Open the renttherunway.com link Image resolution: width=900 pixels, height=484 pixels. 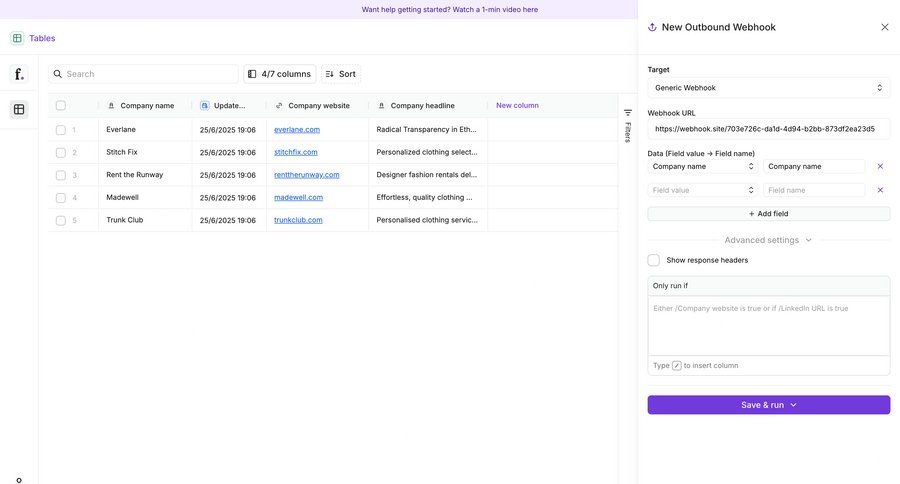307,175
